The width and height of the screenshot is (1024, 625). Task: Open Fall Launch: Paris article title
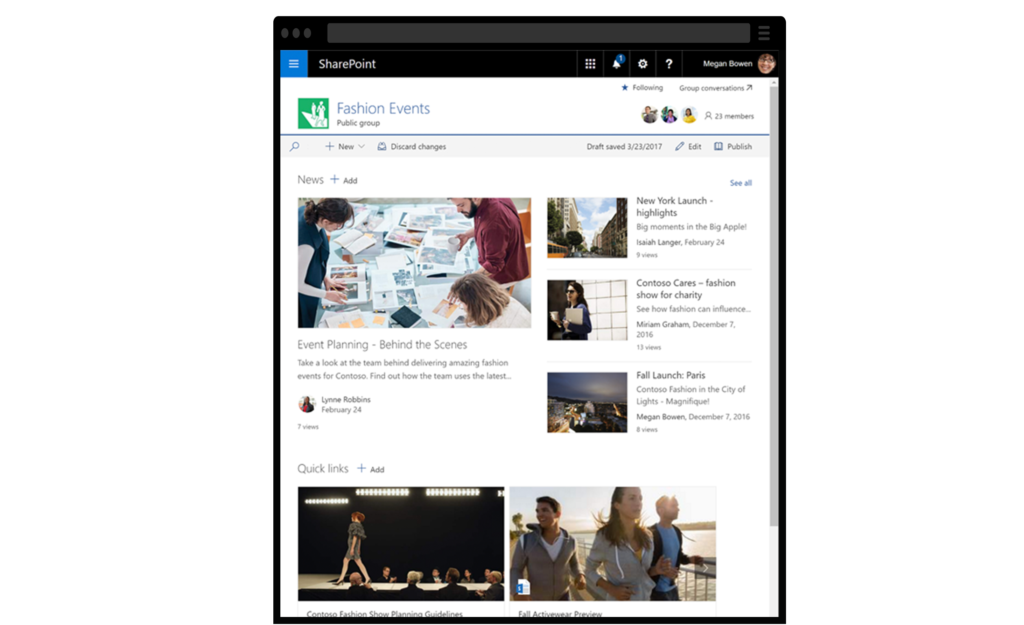(671, 375)
